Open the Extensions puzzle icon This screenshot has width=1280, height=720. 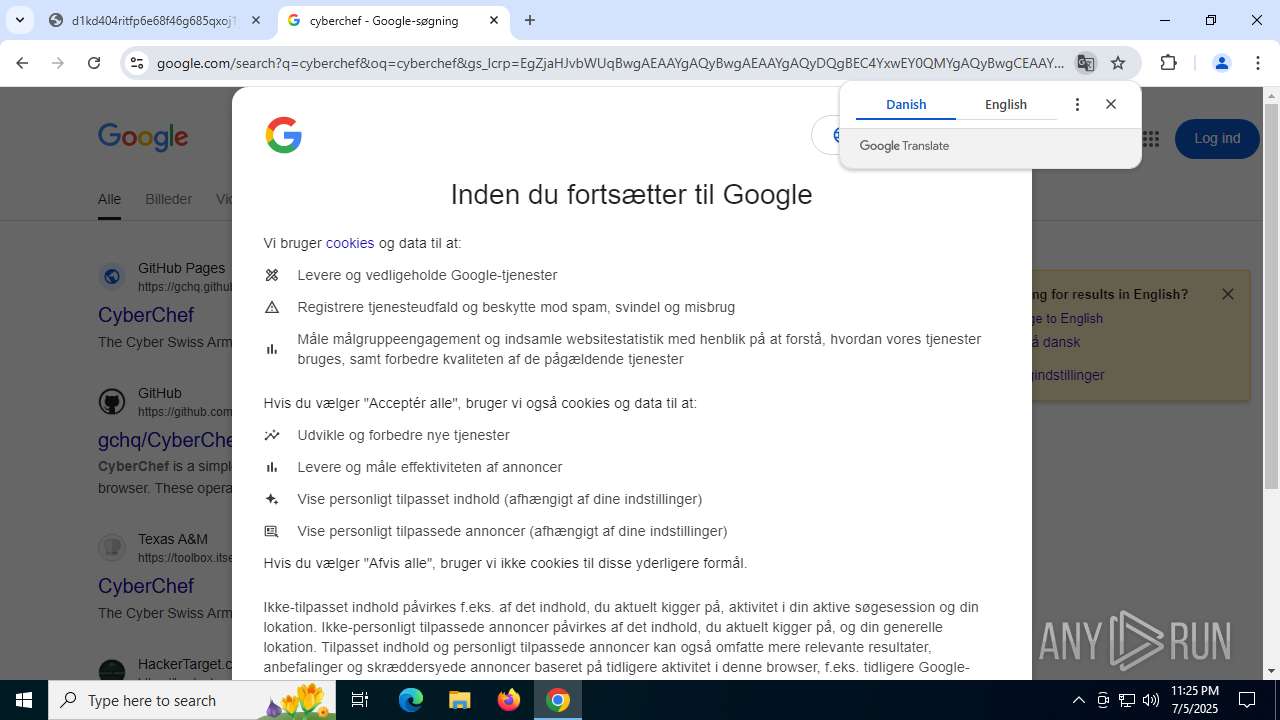tap(1168, 63)
